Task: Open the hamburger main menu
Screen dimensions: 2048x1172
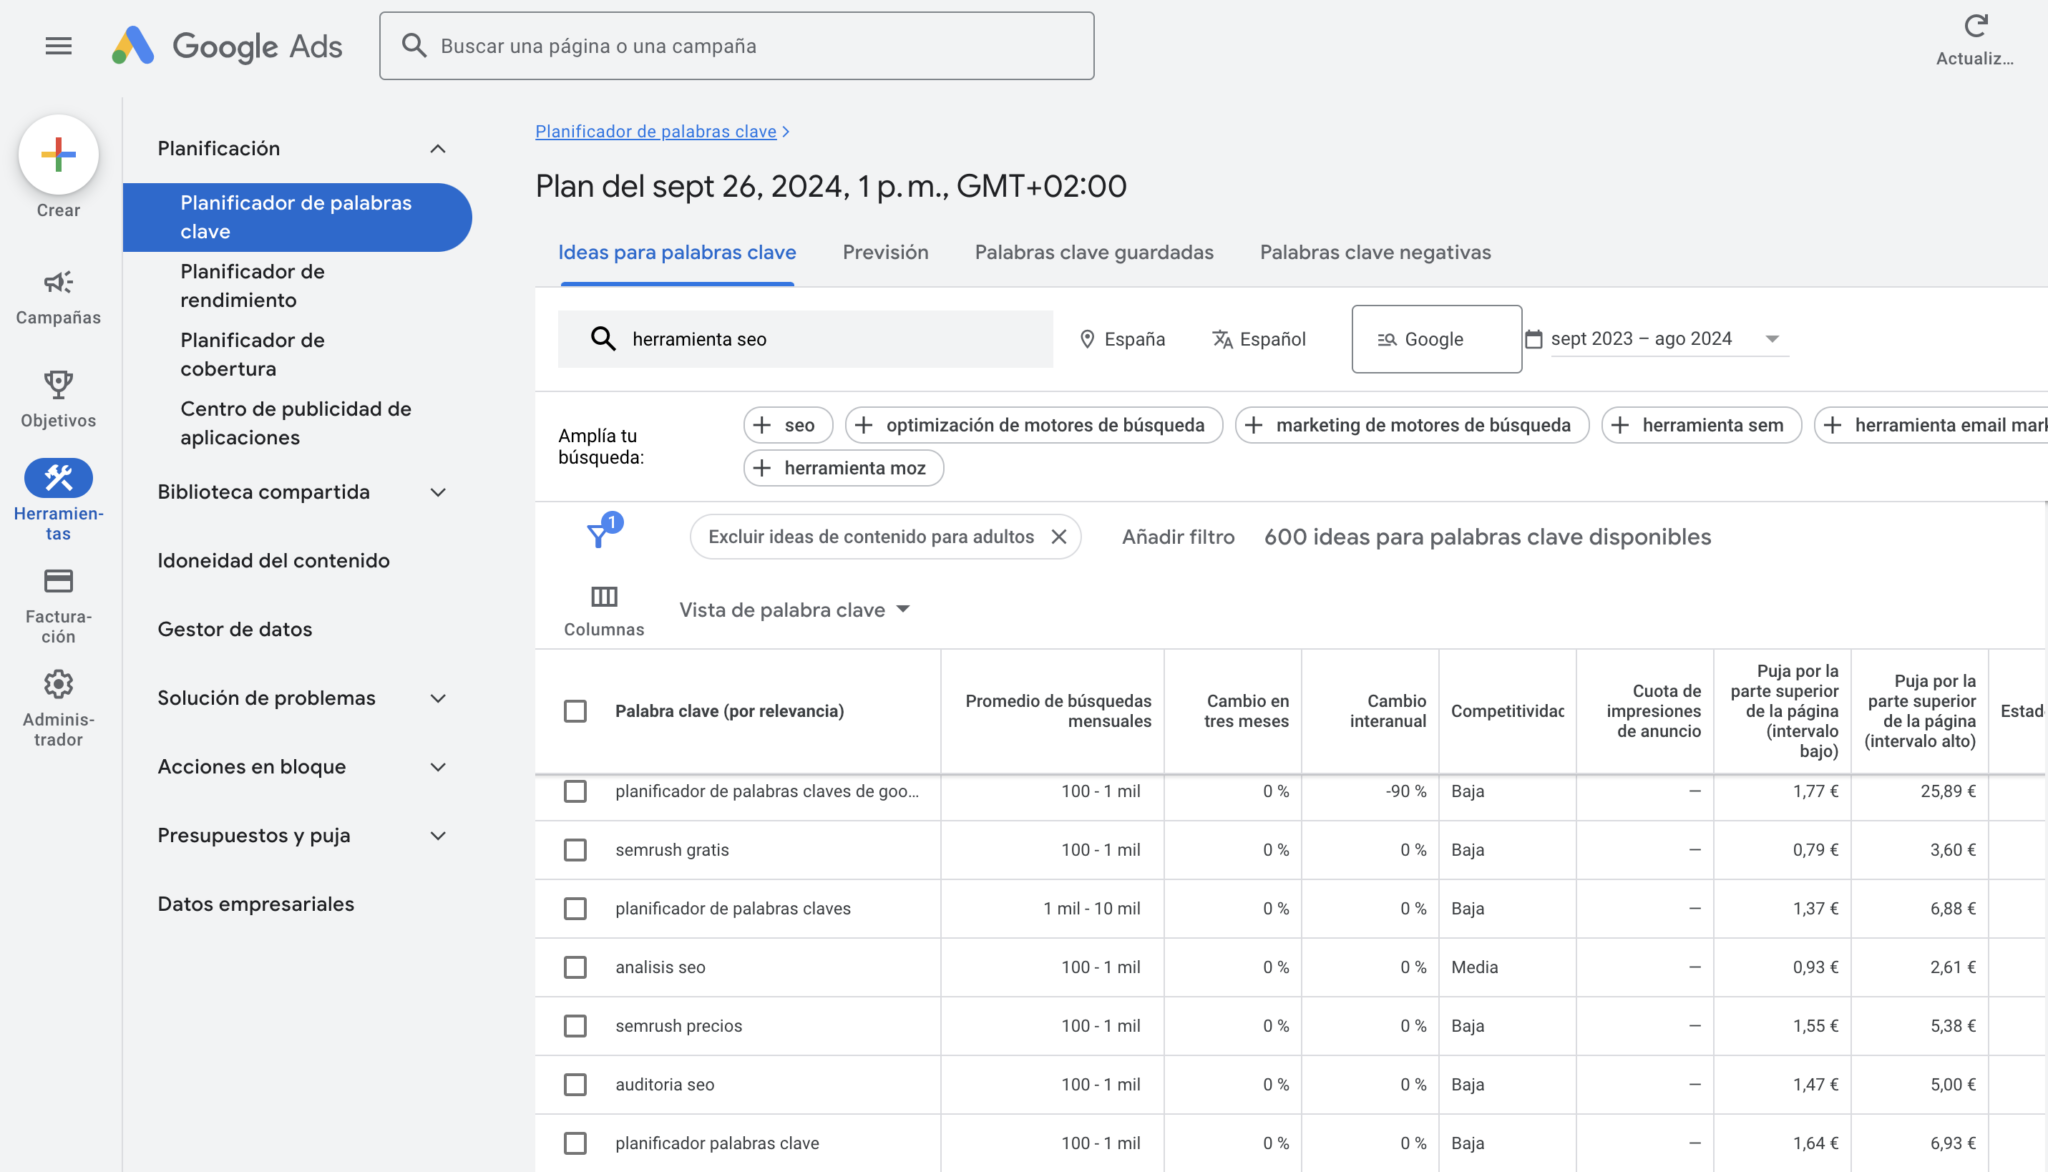Action: point(58,46)
